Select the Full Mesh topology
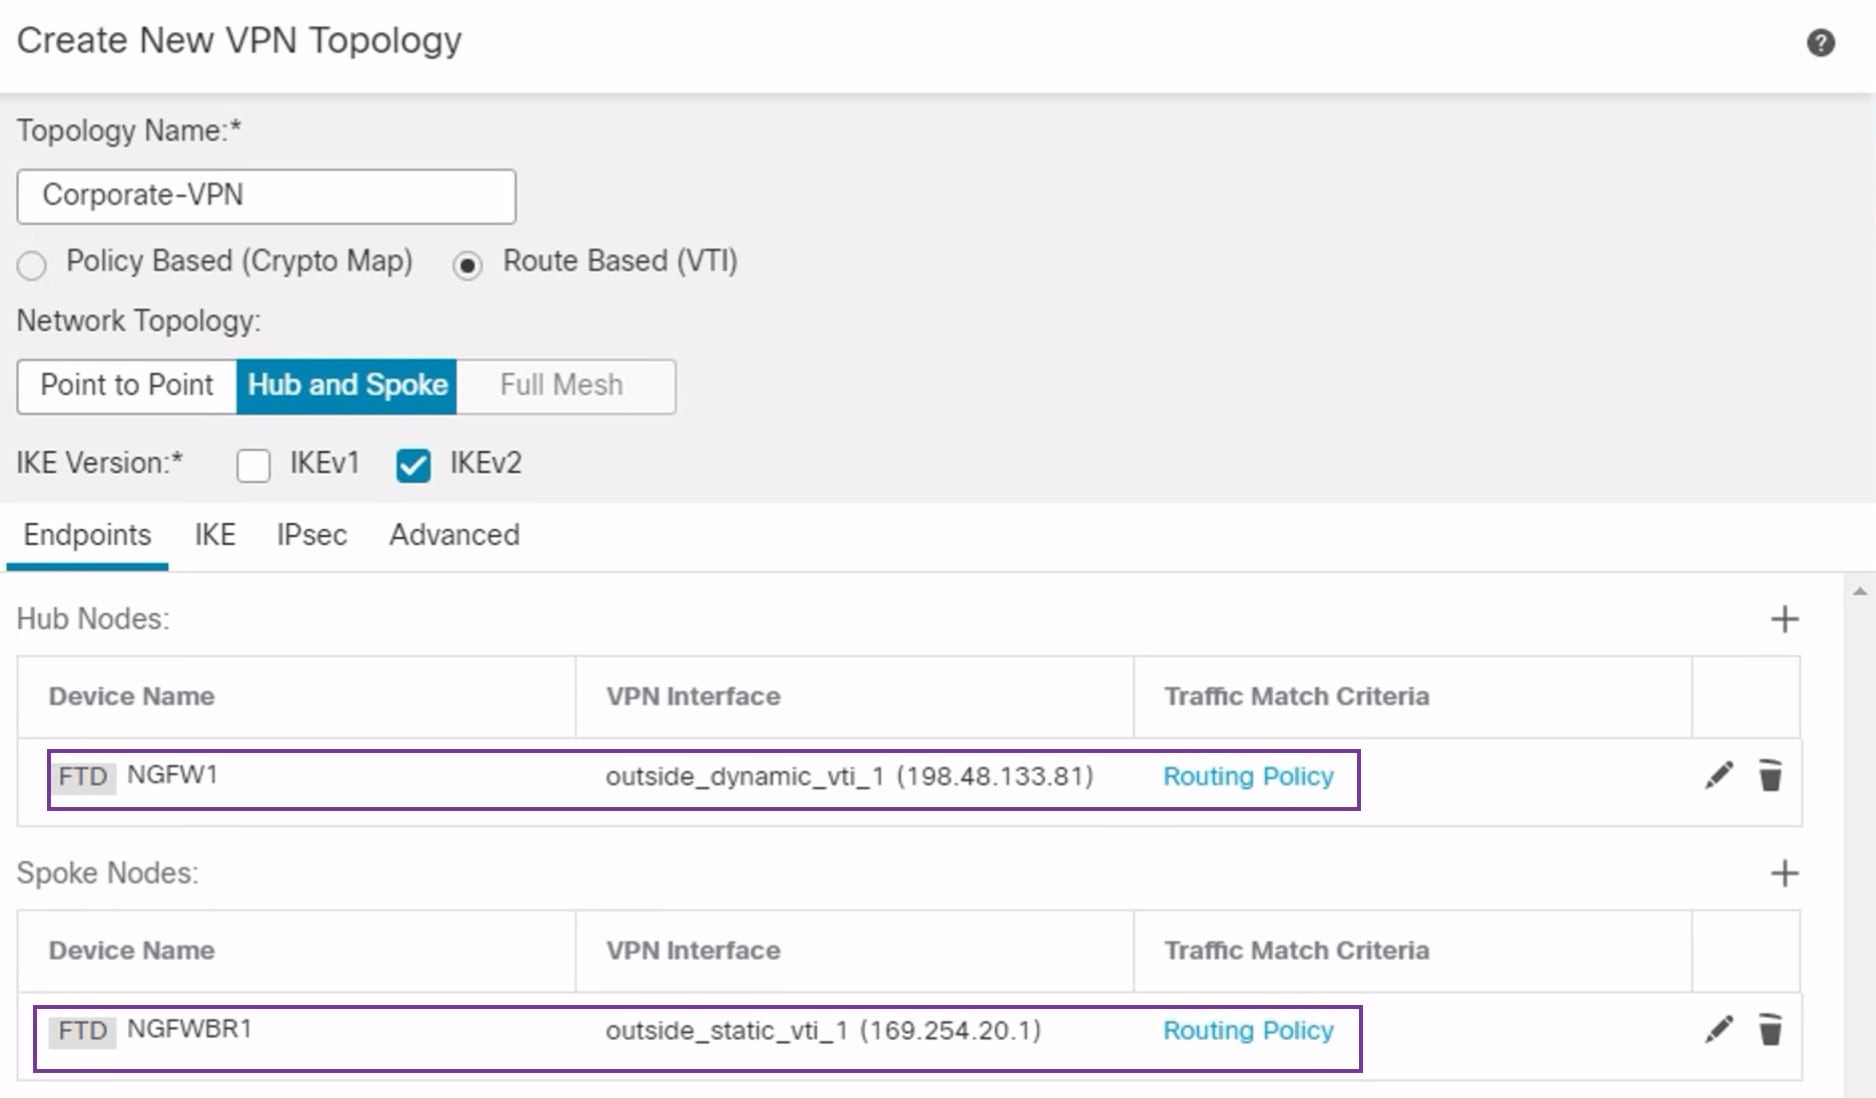This screenshot has height=1098, width=1876. click(x=561, y=386)
